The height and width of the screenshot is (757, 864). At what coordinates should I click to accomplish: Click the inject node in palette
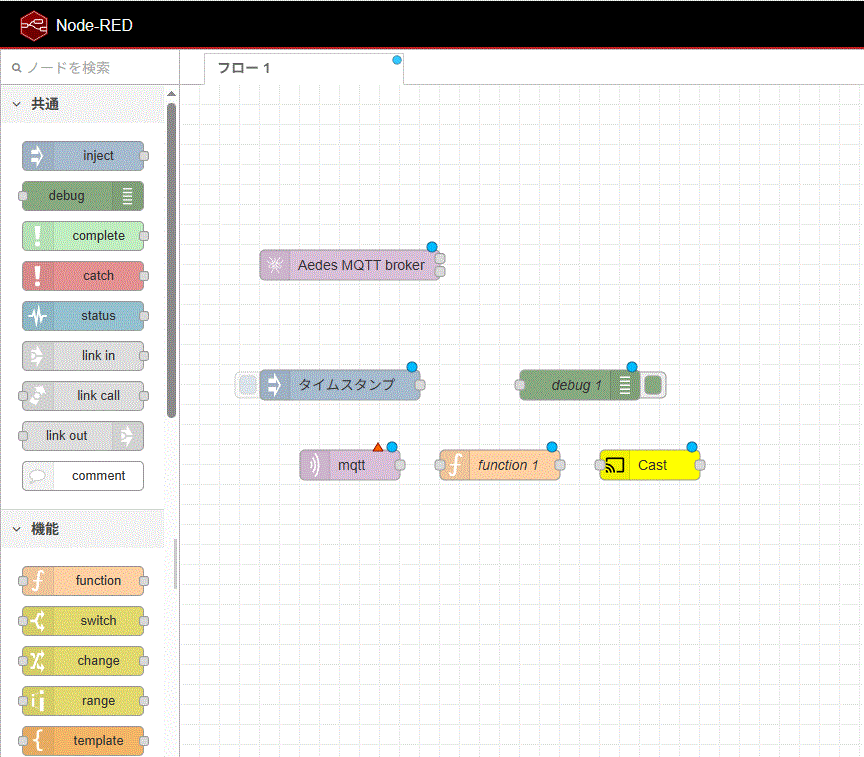pos(84,156)
